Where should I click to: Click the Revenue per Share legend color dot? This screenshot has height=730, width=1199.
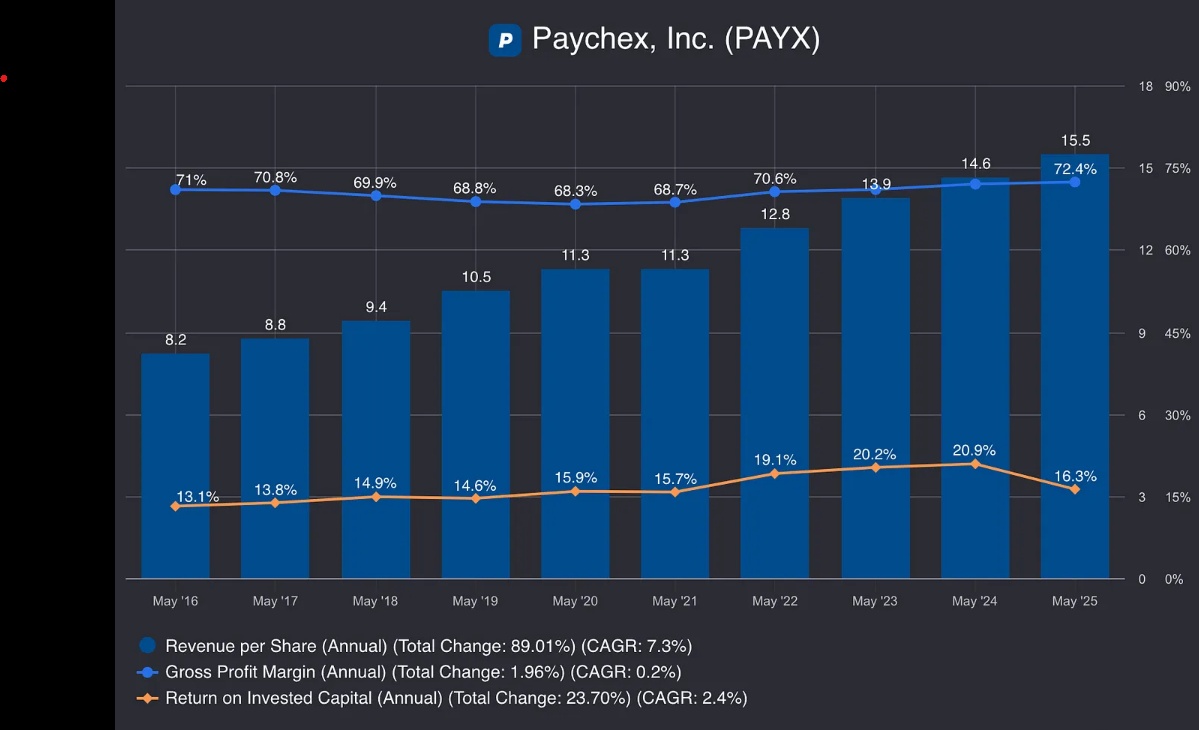pos(148,645)
